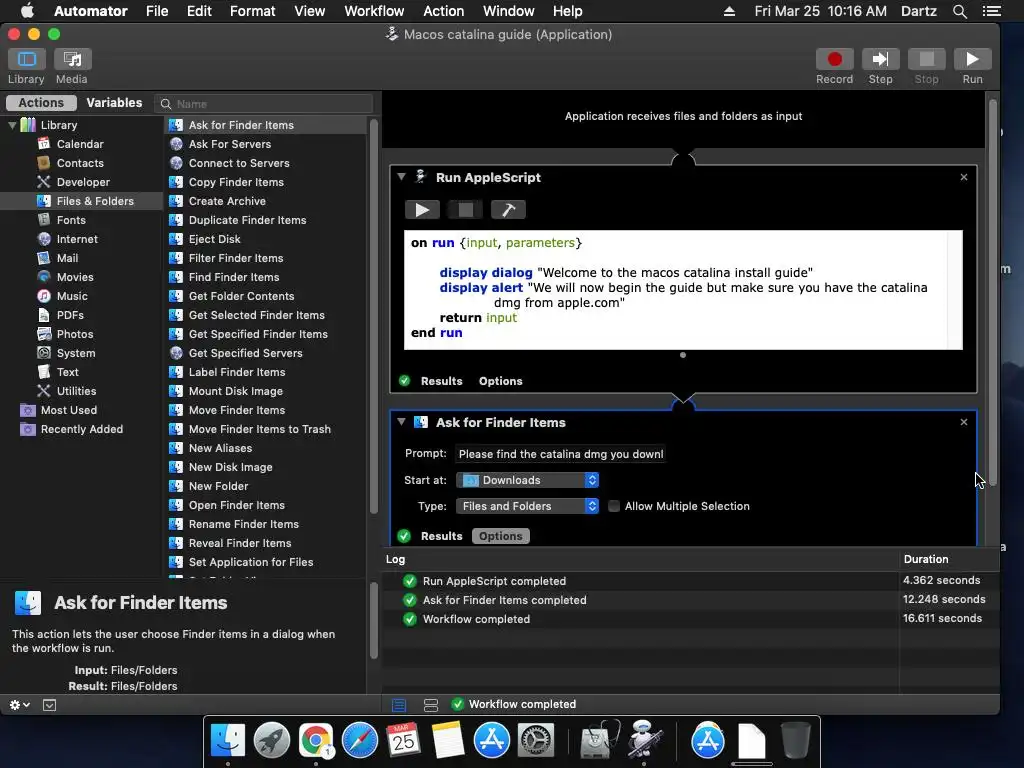This screenshot has width=1024, height=768.
Task: Select the Utilities library category
Action: coord(76,391)
